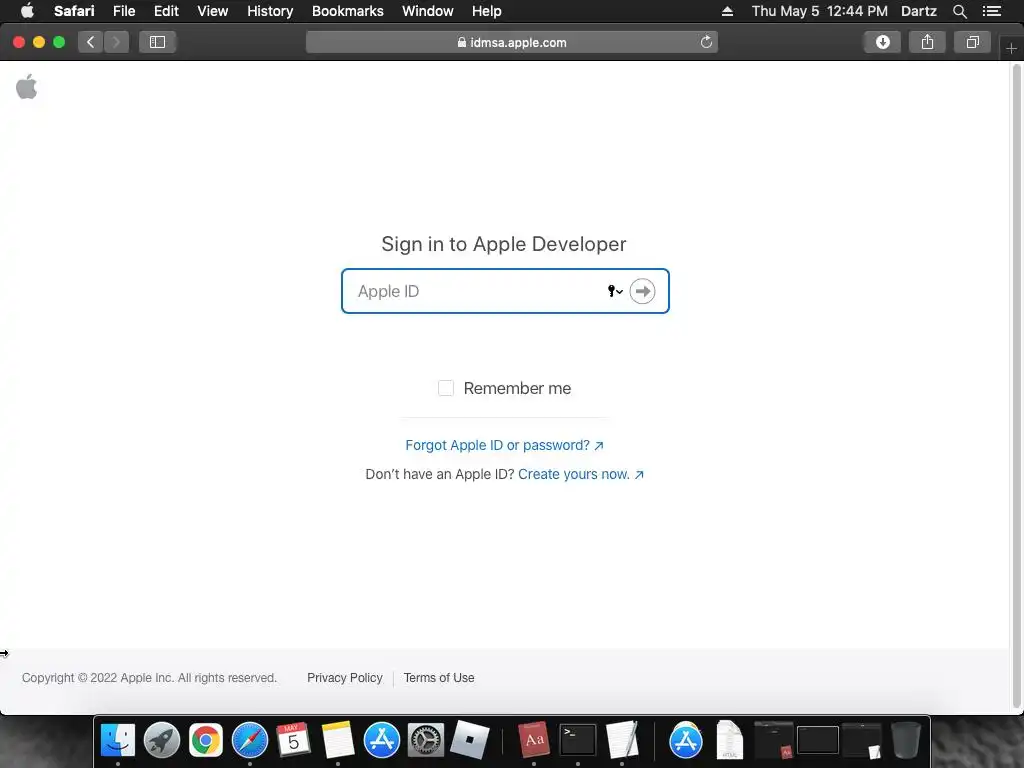Click Forgot Apple ID or password link
Screen dimensions: 1024x768
[x=504, y=445]
